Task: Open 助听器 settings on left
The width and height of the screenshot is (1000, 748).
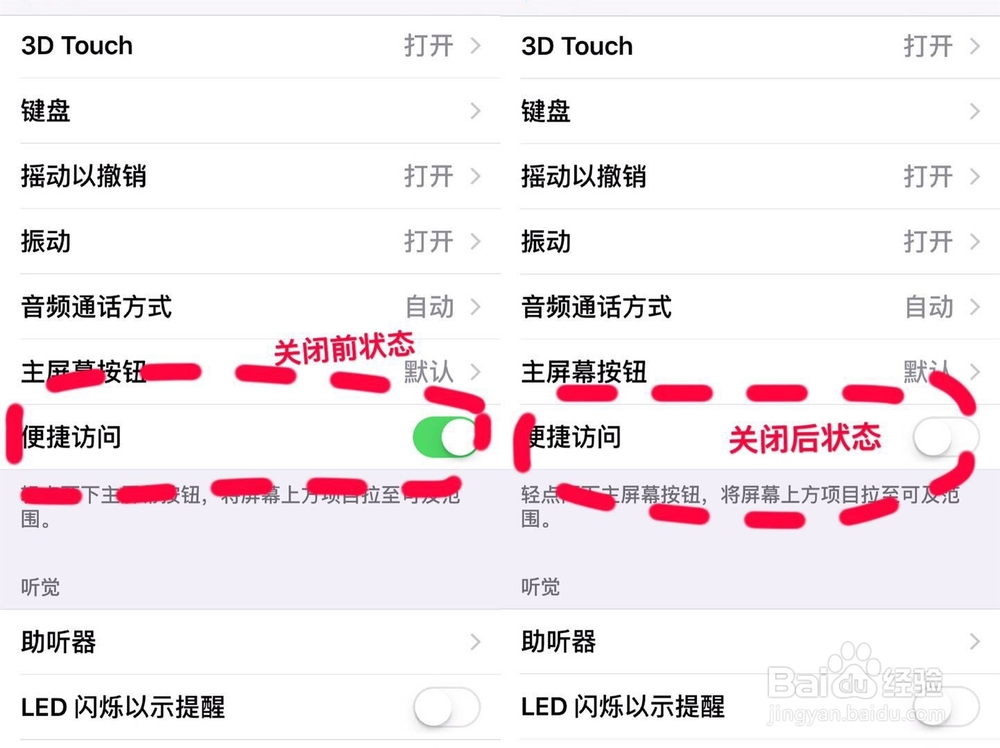Action: (x=250, y=642)
